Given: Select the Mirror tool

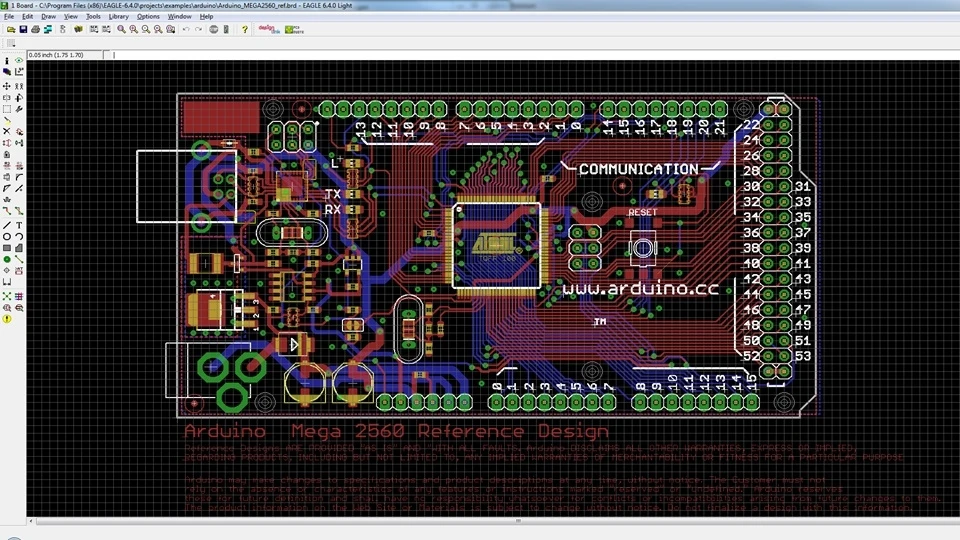Looking at the screenshot, I should pos(7,98).
